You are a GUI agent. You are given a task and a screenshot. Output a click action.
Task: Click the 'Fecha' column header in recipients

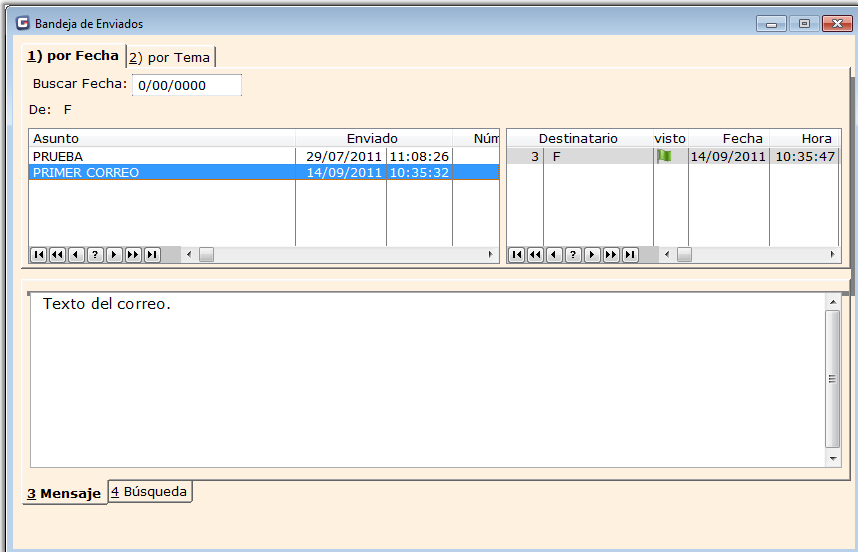742,138
